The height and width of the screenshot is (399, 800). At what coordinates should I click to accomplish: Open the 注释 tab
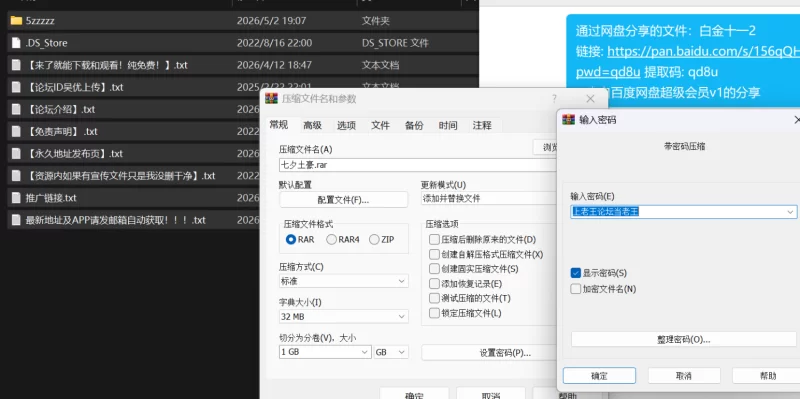482,125
